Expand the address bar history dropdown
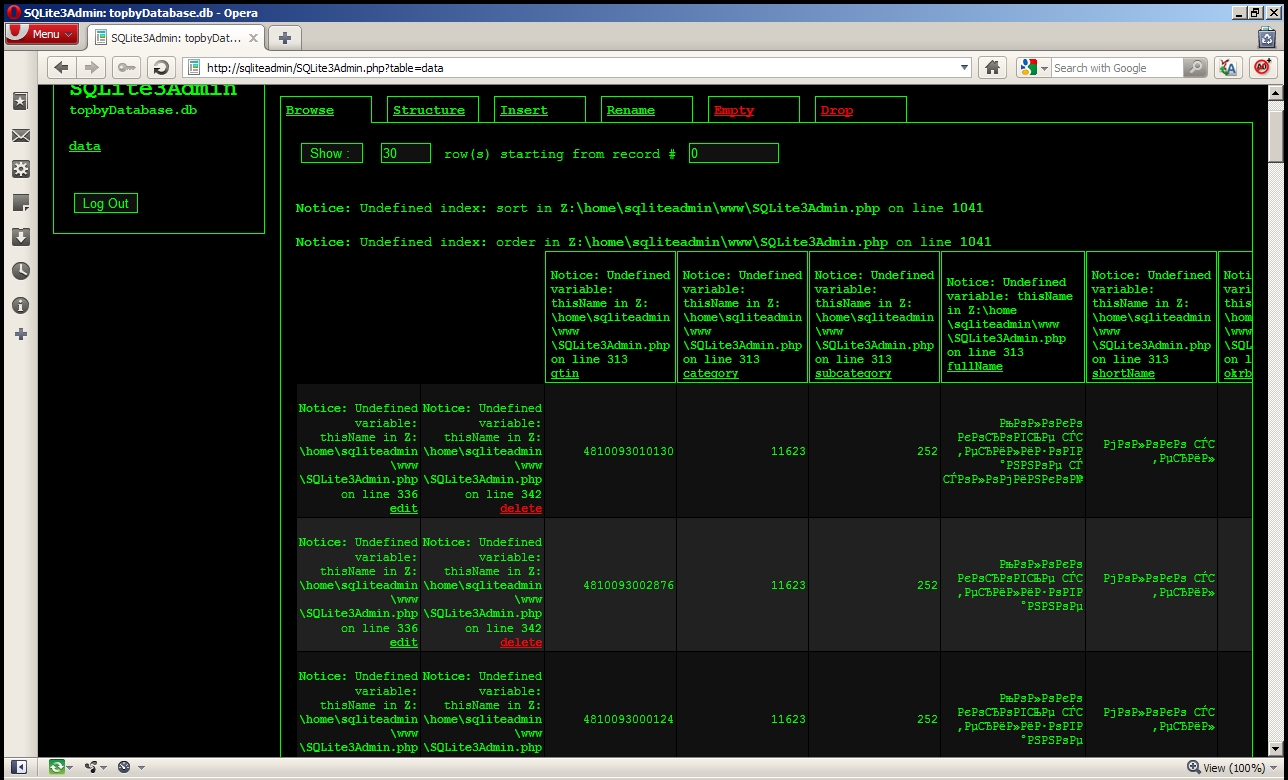Viewport: 1288px width, 780px height. [964, 68]
